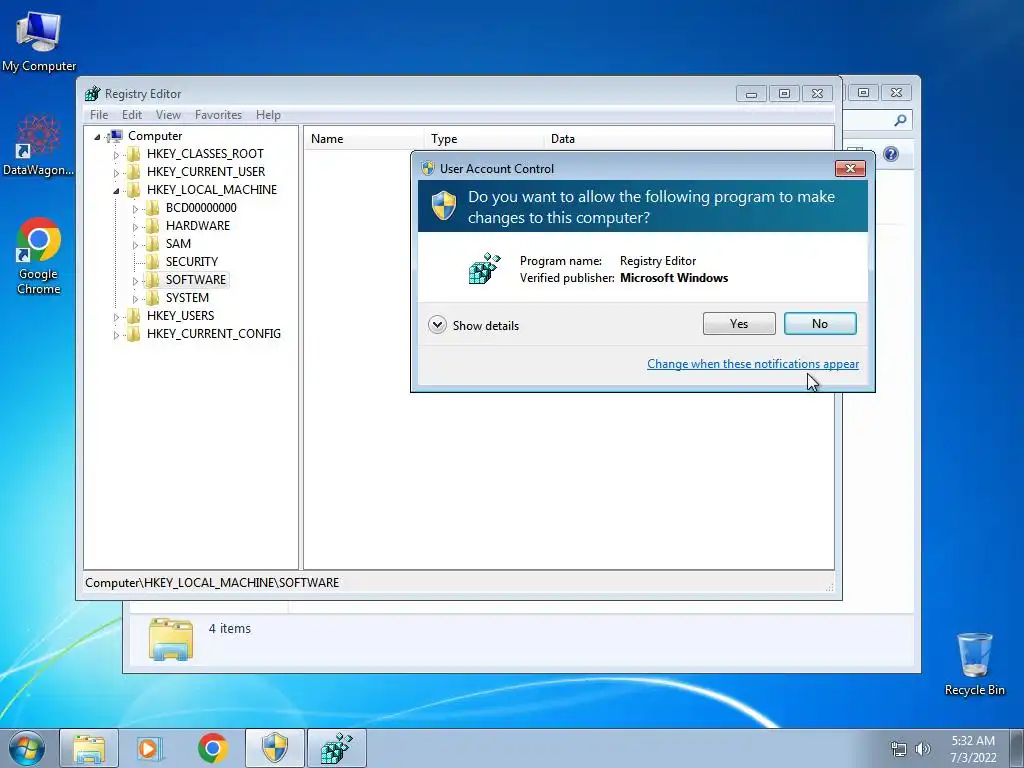The height and width of the screenshot is (768, 1024).
Task: Expand HKEY_CURRENT_USER tree node
Action: point(116,172)
